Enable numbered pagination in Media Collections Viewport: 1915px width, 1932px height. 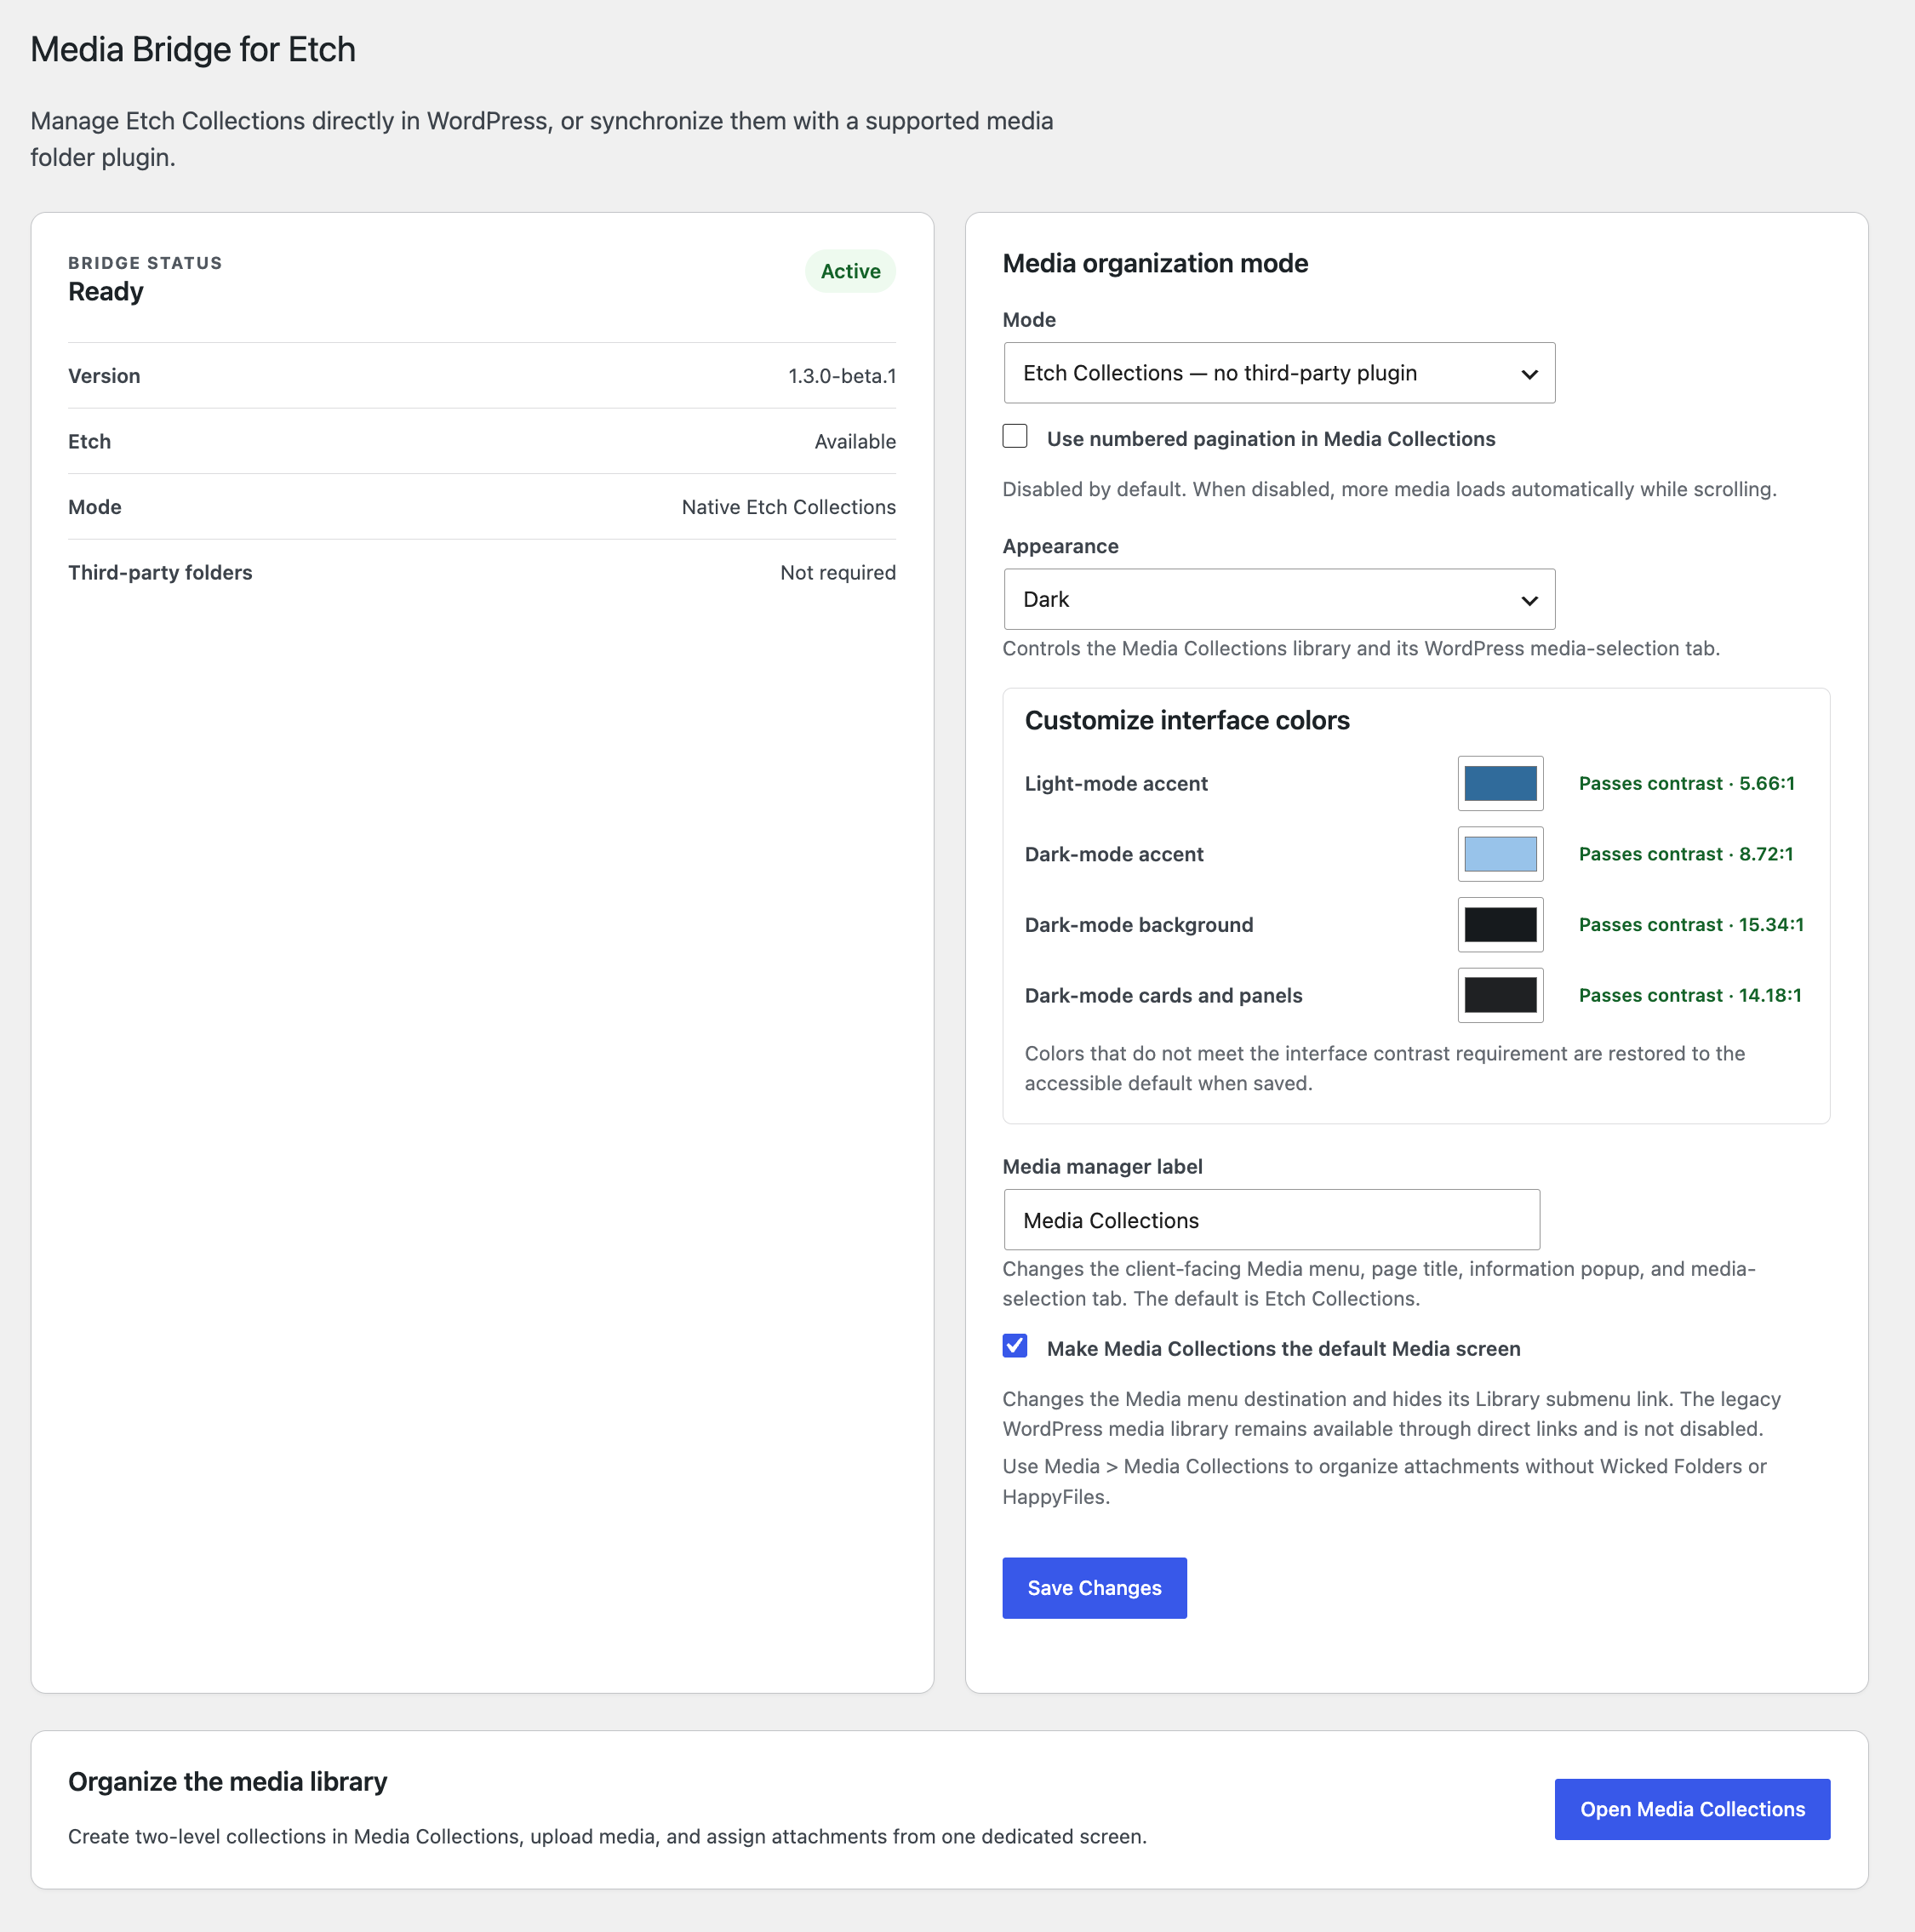[1015, 436]
